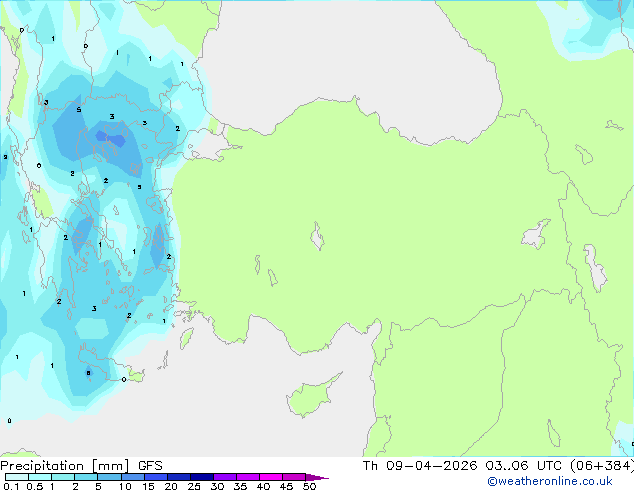Select the 0.5–1 mm legend swatch
The height and width of the screenshot is (490, 634).
click(40, 477)
